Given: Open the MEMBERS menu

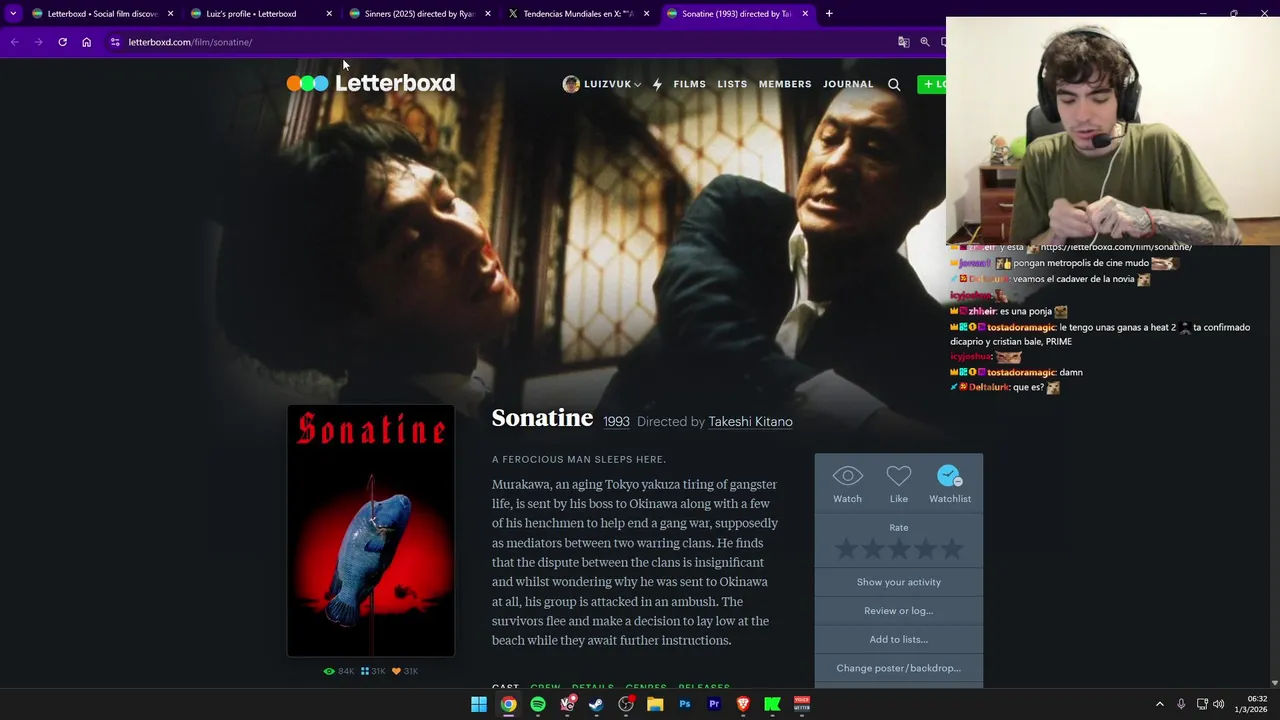Looking at the screenshot, I should click(x=785, y=84).
